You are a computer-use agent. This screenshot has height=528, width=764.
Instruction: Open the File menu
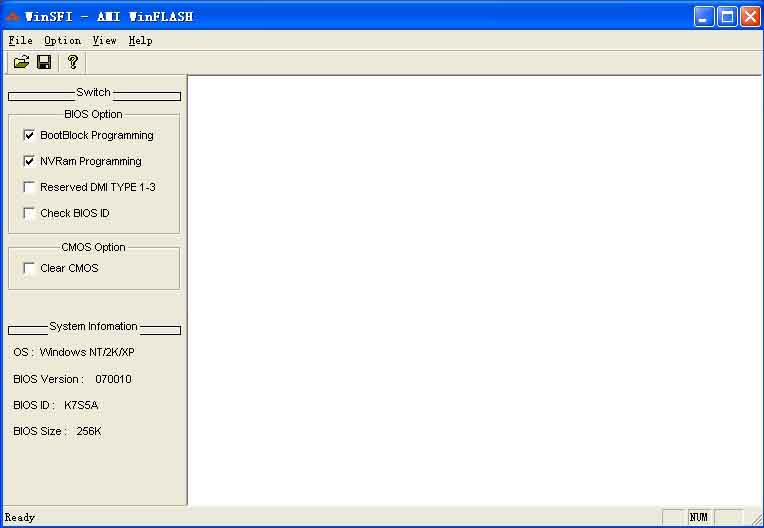tap(20, 41)
